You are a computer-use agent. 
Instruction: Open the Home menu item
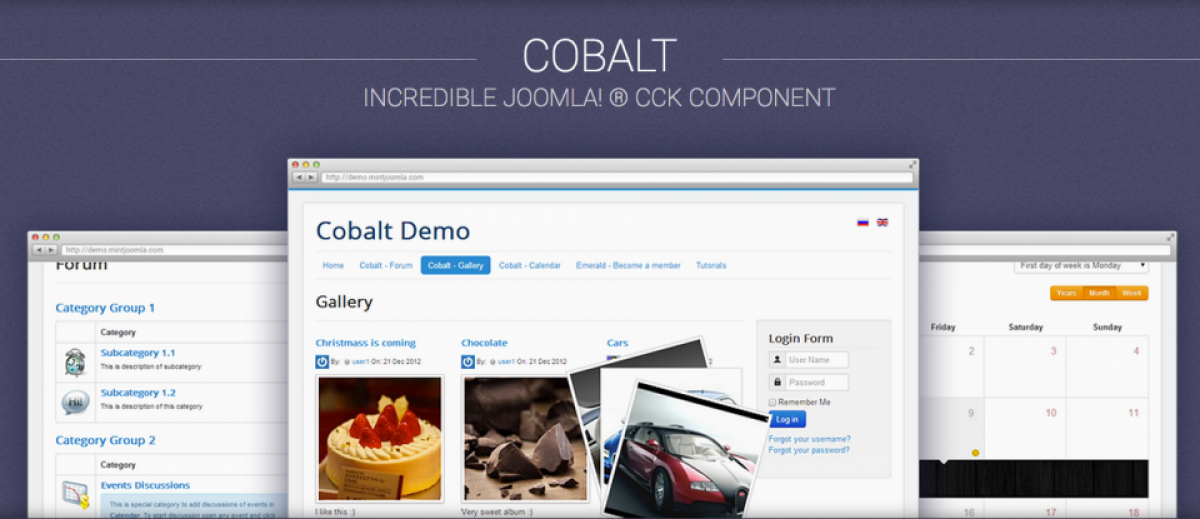click(x=333, y=265)
